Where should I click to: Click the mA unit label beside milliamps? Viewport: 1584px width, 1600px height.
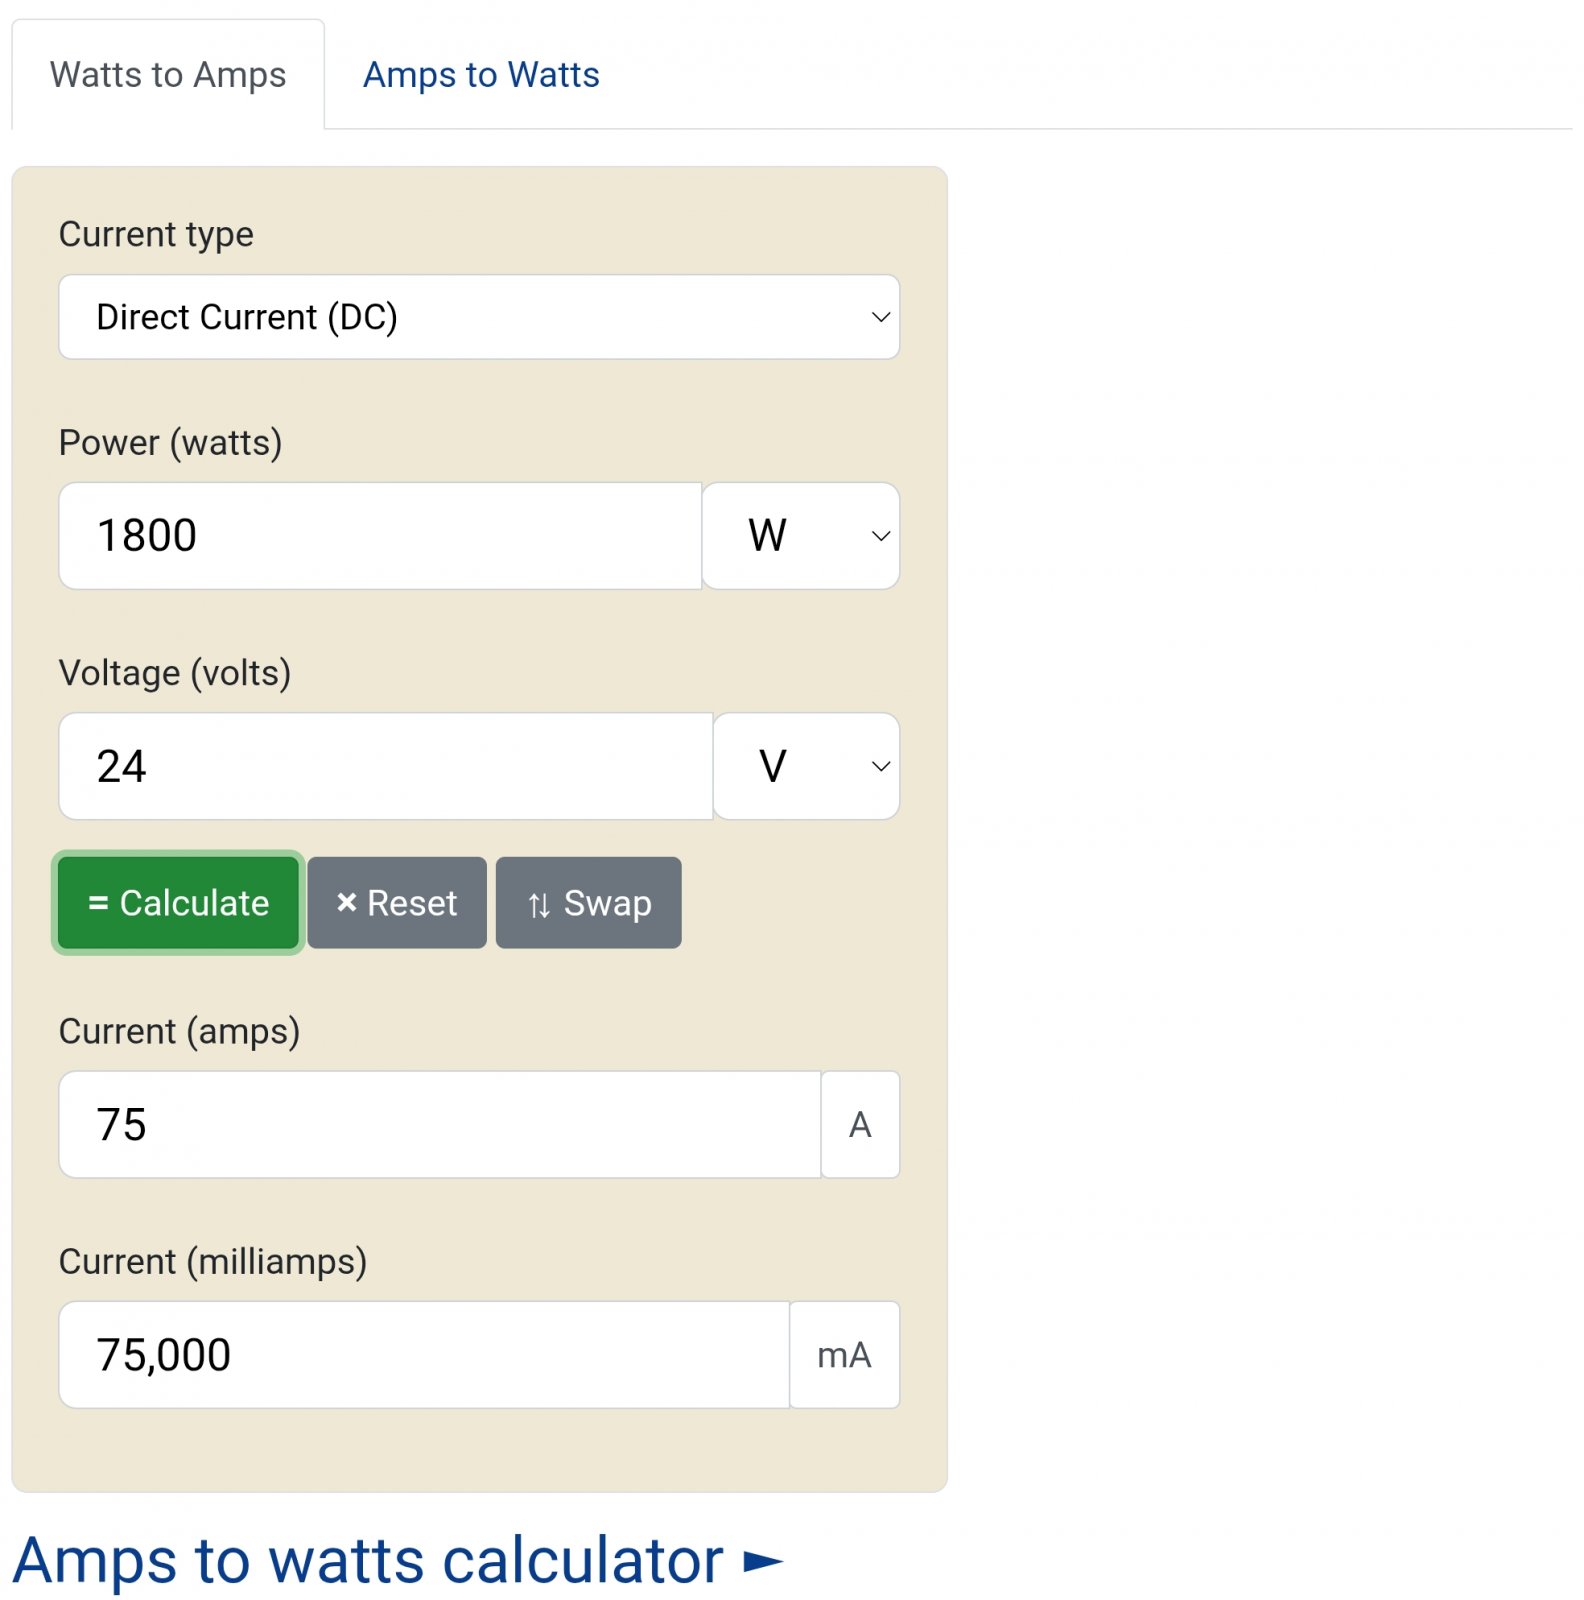click(844, 1355)
